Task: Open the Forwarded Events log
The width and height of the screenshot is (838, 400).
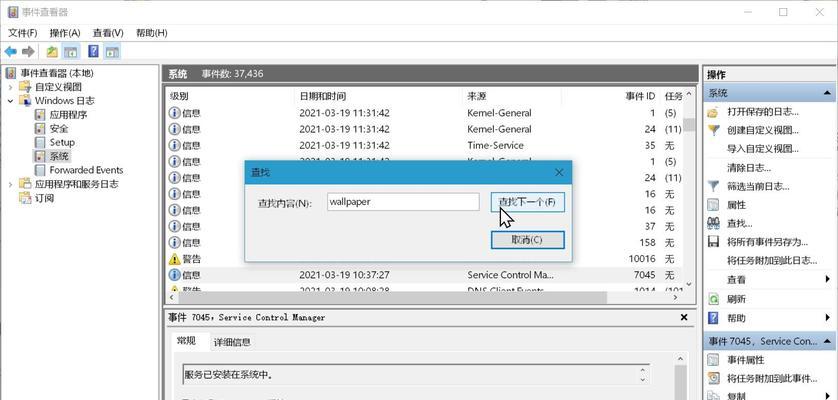Action: tap(86, 170)
